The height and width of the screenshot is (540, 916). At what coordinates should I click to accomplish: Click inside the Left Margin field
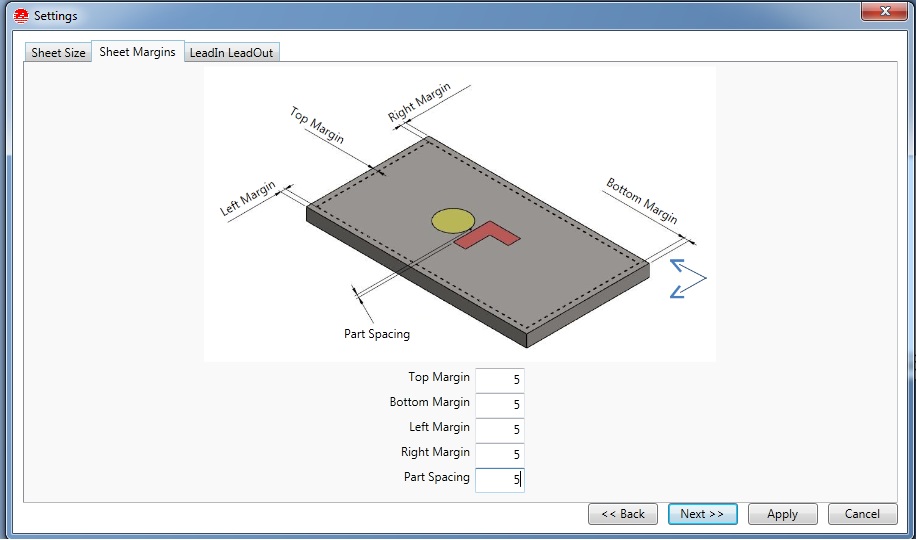coord(499,430)
